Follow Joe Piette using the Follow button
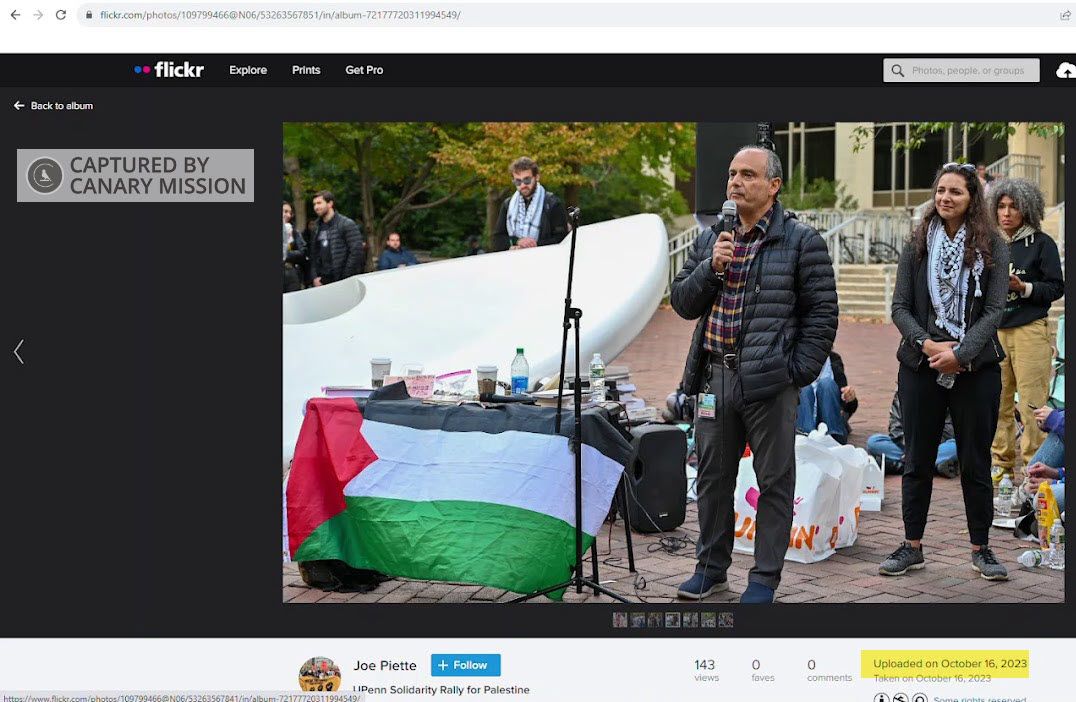This screenshot has height=702, width=1076. coord(464,664)
